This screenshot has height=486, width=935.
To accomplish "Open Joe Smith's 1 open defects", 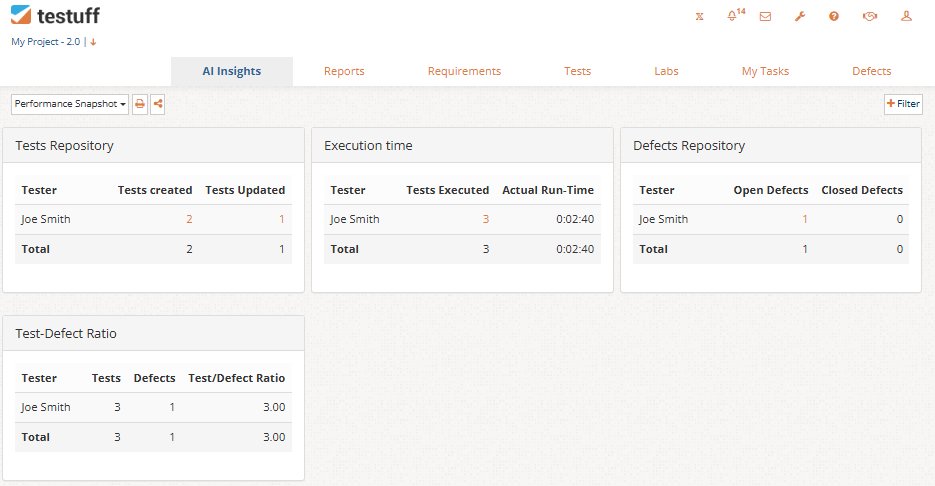I will click(804, 219).
